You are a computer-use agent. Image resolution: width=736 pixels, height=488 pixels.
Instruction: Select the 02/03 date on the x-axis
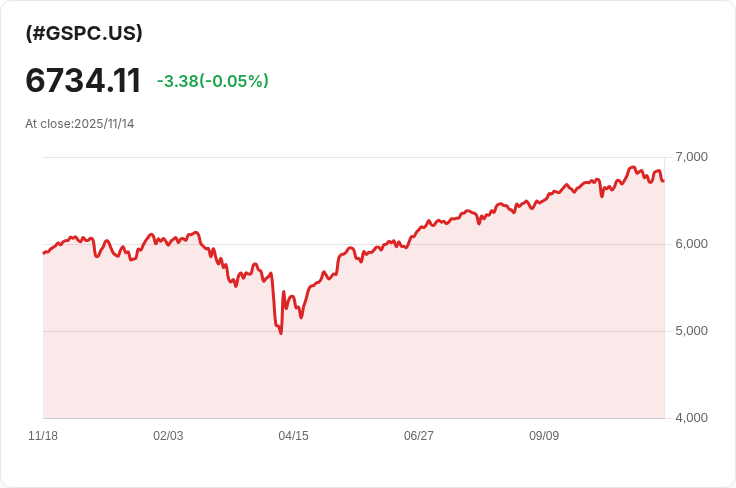[168, 436]
